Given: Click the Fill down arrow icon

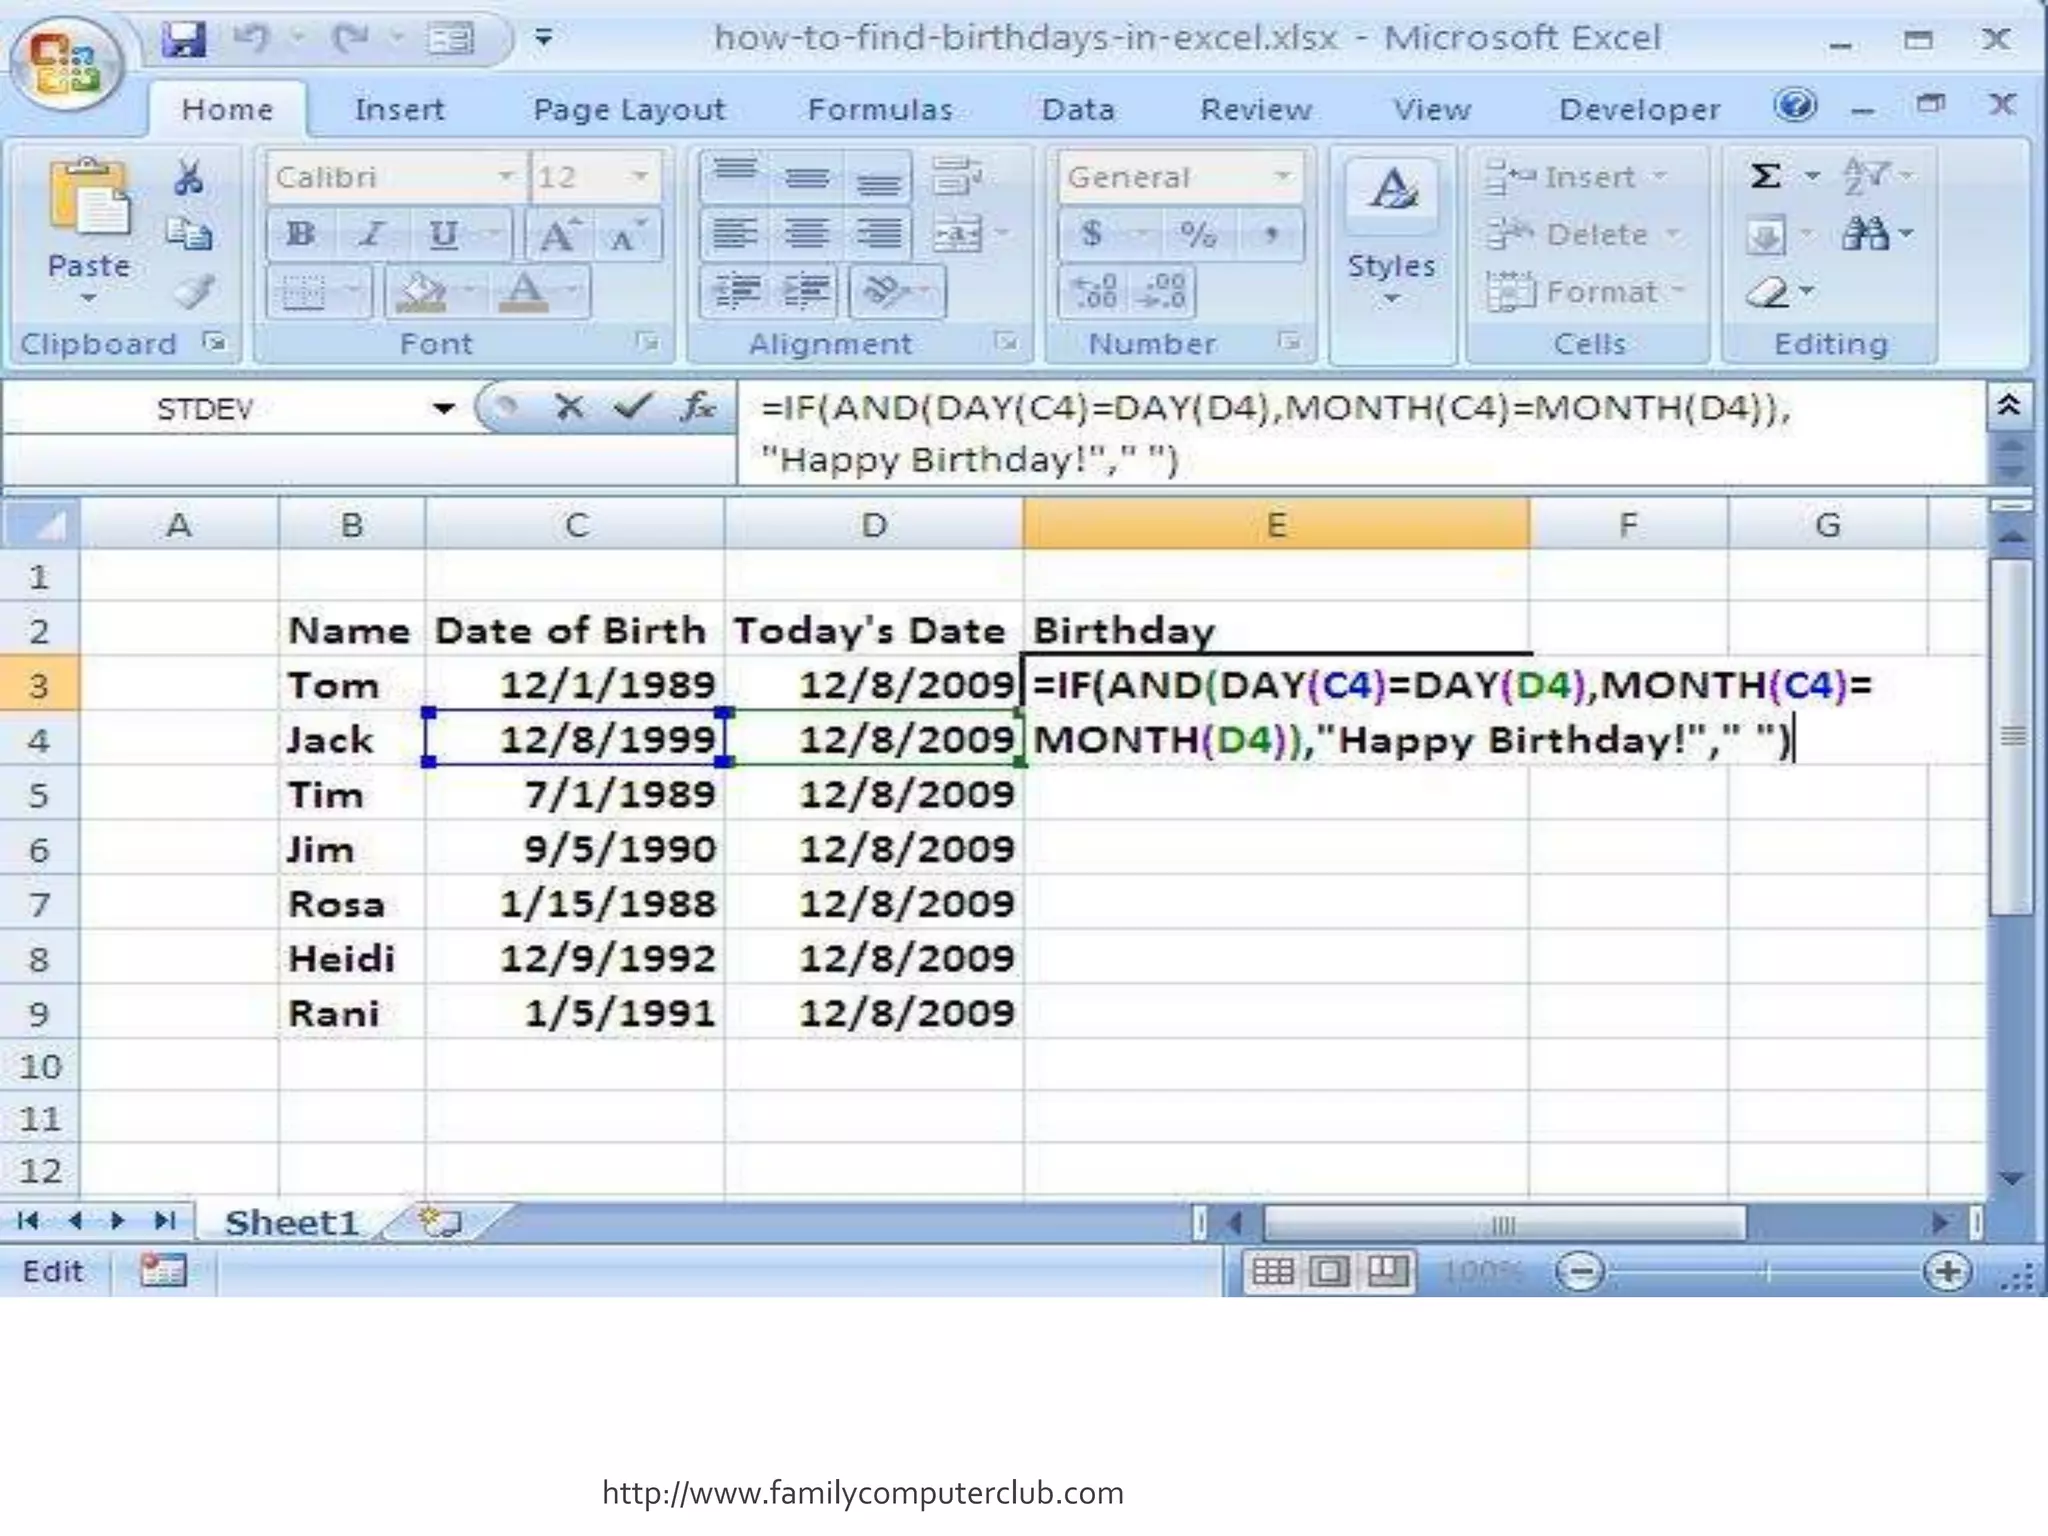Looking at the screenshot, I should click(x=1766, y=236).
